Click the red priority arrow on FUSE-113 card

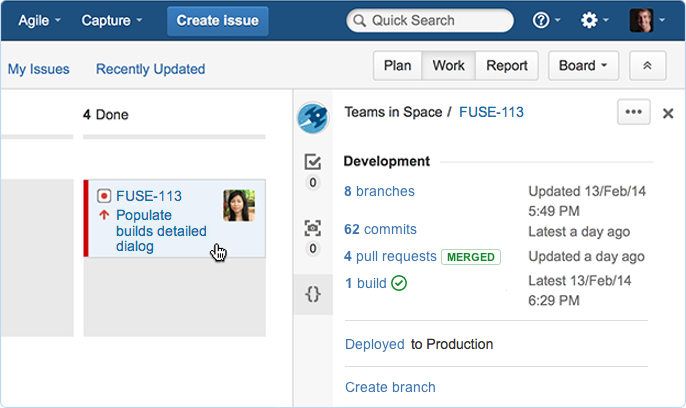click(104, 215)
